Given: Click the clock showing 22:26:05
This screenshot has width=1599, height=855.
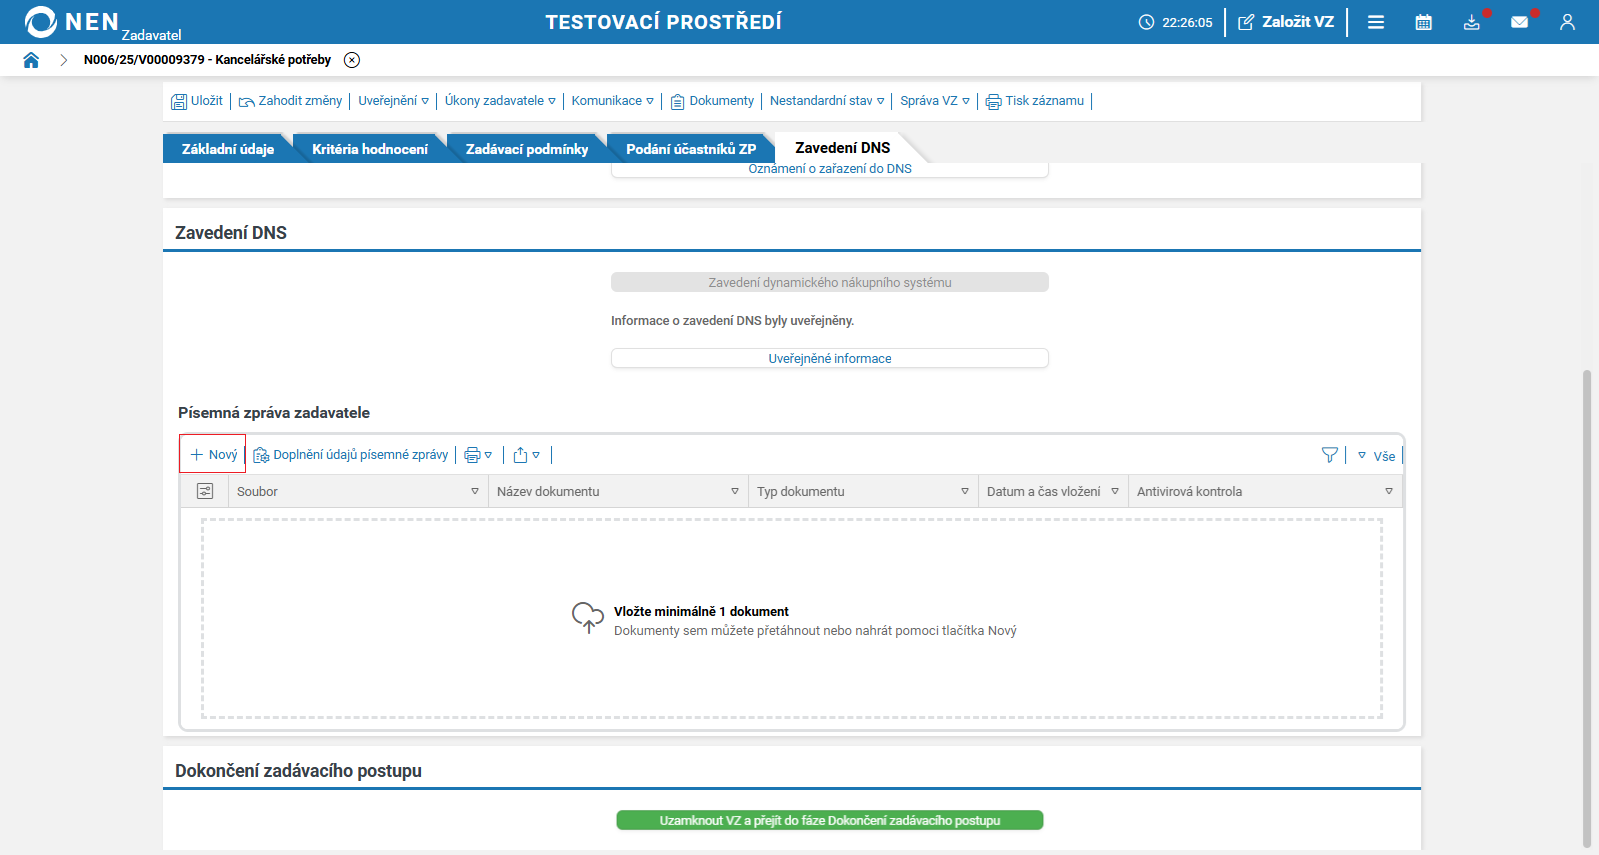Looking at the screenshot, I should click(1175, 22).
